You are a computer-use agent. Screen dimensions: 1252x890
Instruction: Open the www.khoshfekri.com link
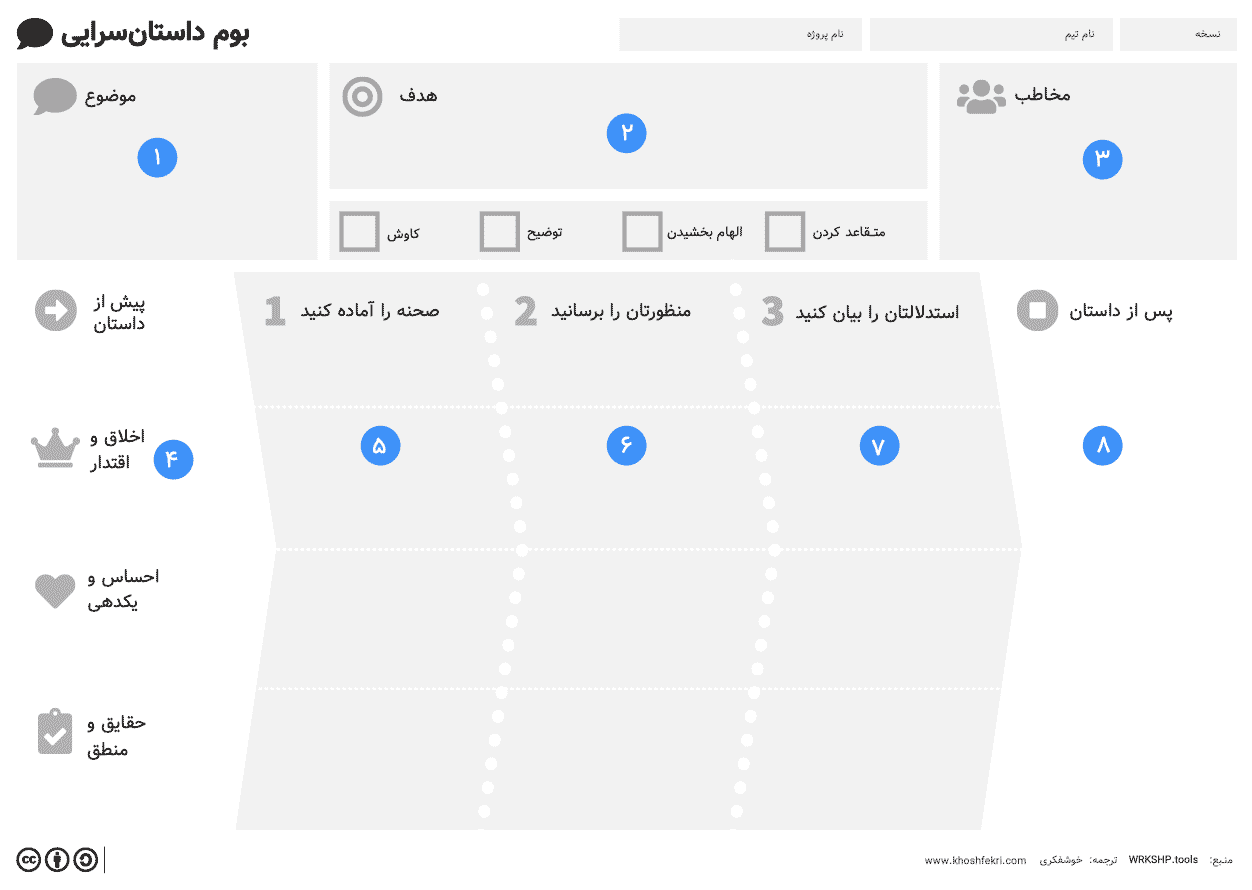point(975,861)
